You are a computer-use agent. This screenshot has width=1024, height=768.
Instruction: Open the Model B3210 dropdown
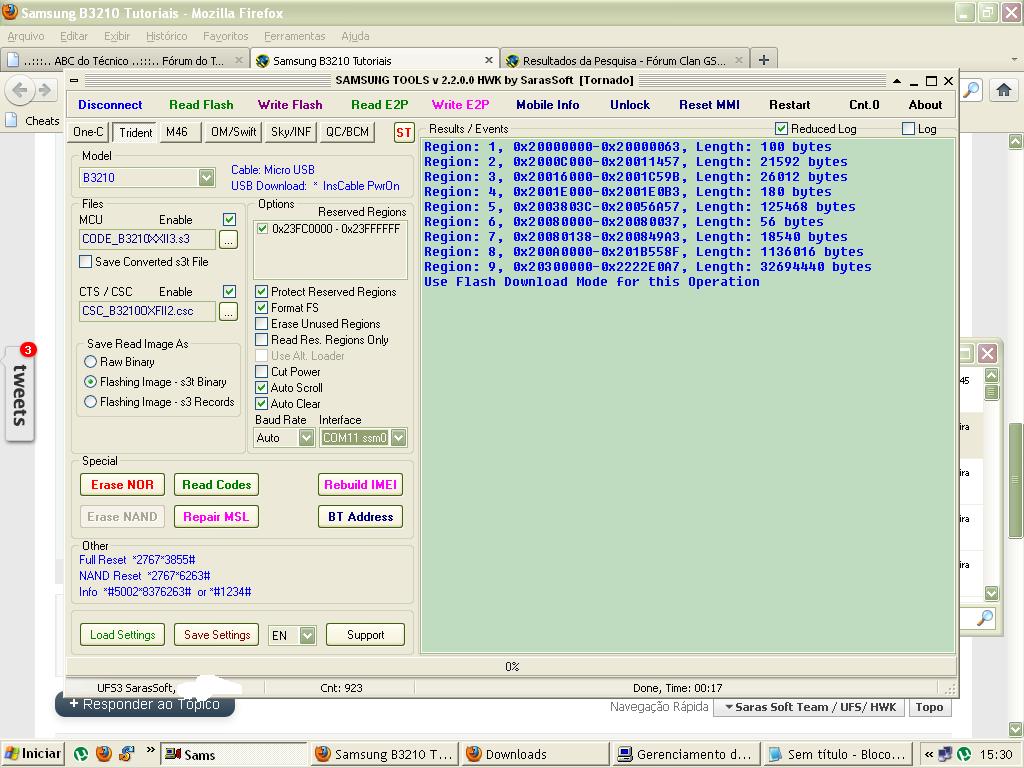(x=206, y=178)
